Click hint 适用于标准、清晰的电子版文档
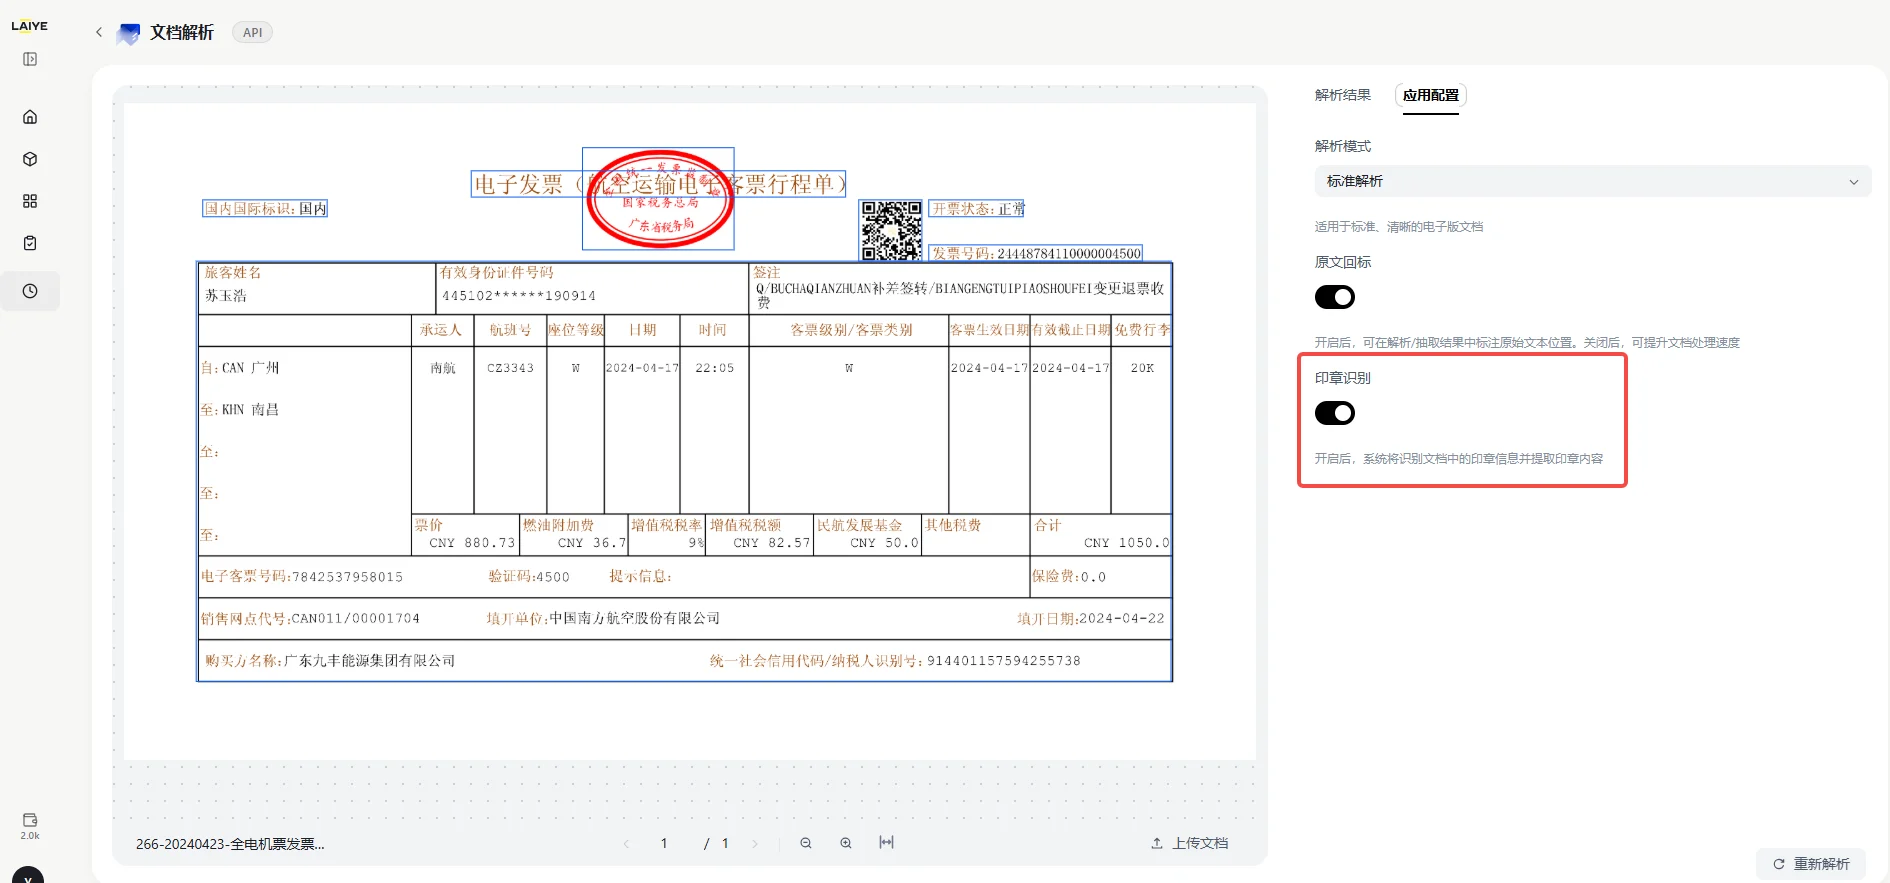 (1399, 227)
